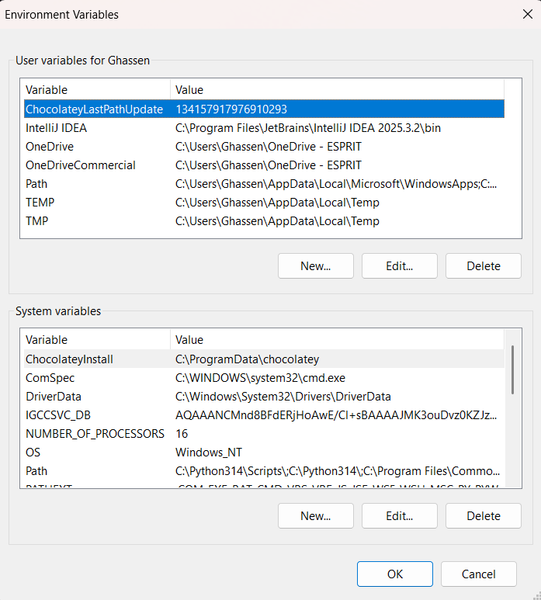Select the ChocolateyInstall system variable
Viewport: 541px width, 600px height.
coord(264,359)
